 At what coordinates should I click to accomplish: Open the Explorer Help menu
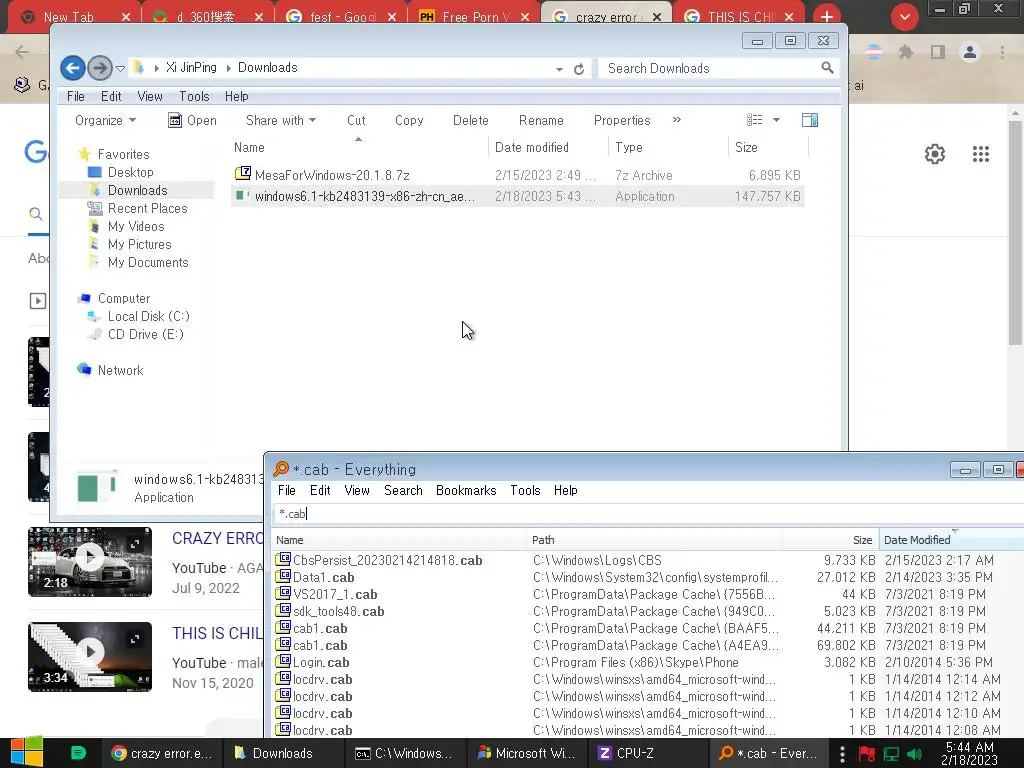(236, 97)
